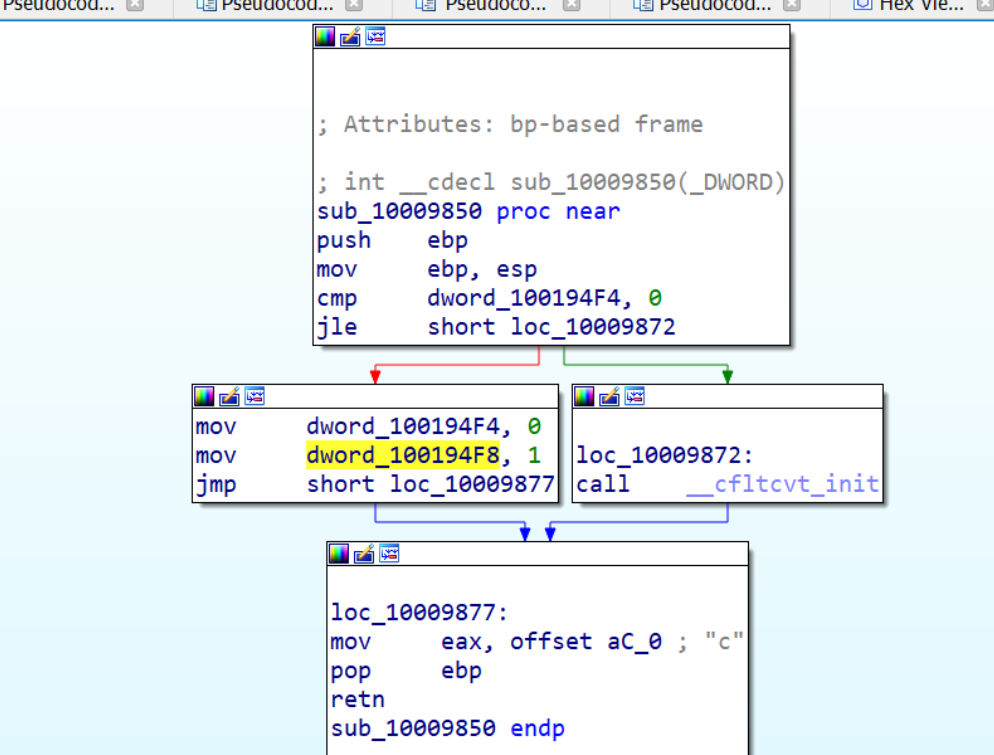Click the 'offset aC_0' operand
Screen dimensions: 994x755
(x=586, y=642)
